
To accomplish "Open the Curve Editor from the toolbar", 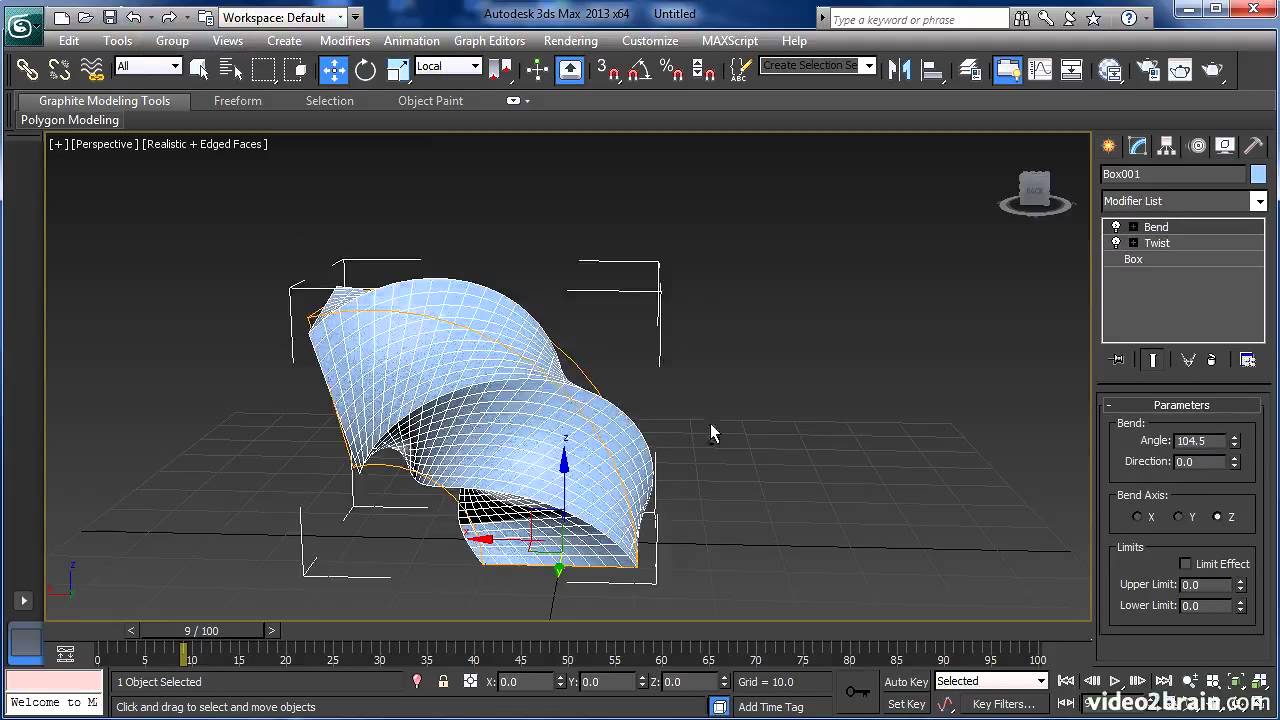I will coord(1040,69).
